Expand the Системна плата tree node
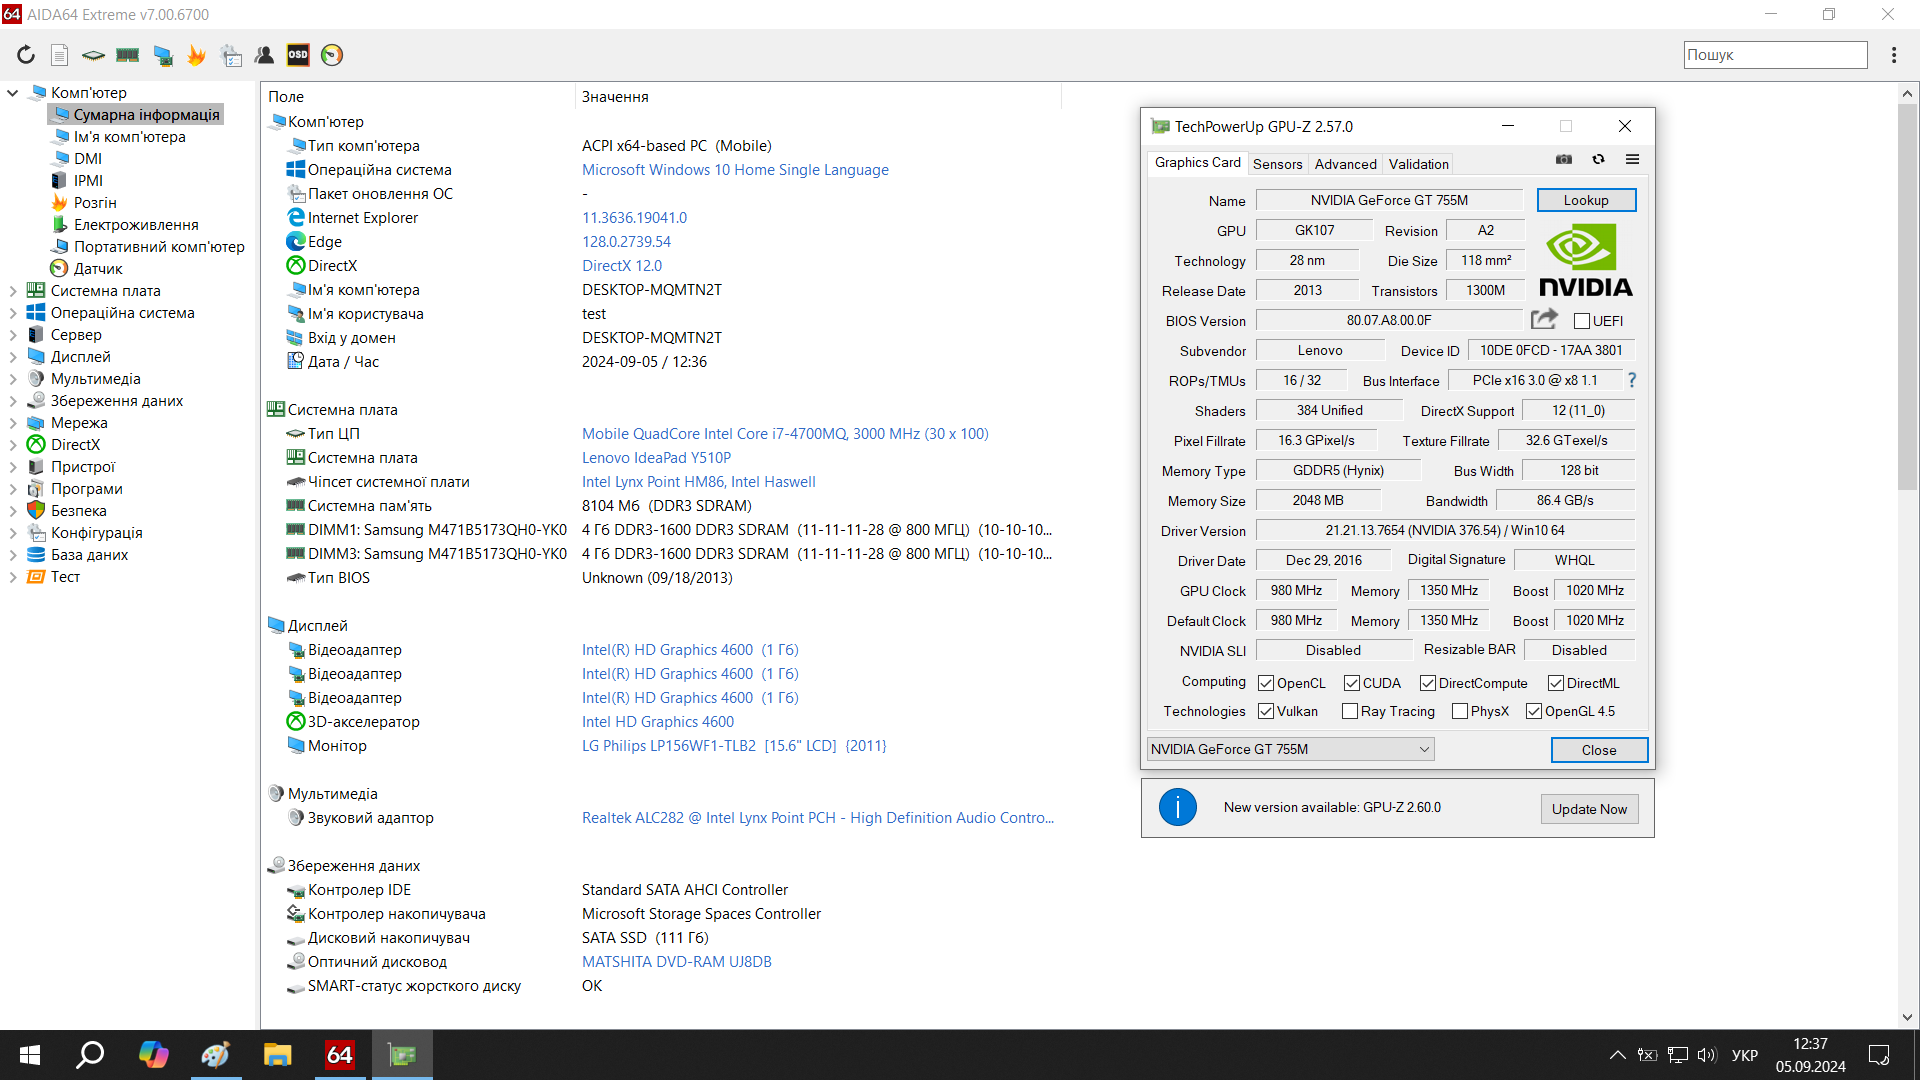Screen dimensions: 1920x1080 tap(13, 291)
